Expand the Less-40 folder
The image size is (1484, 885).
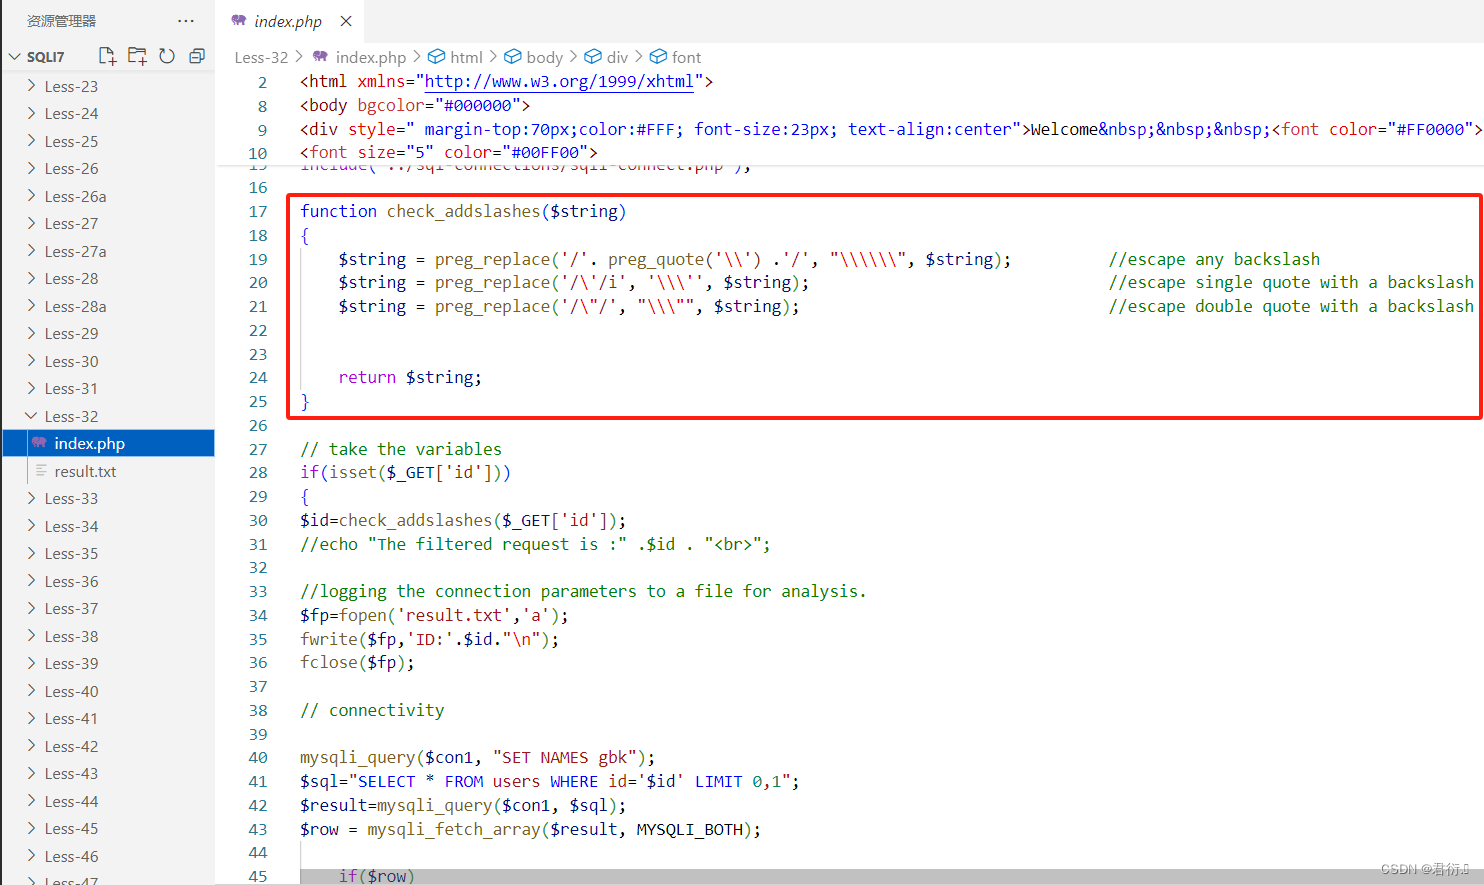pyautogui.click(x=107, y=691)
